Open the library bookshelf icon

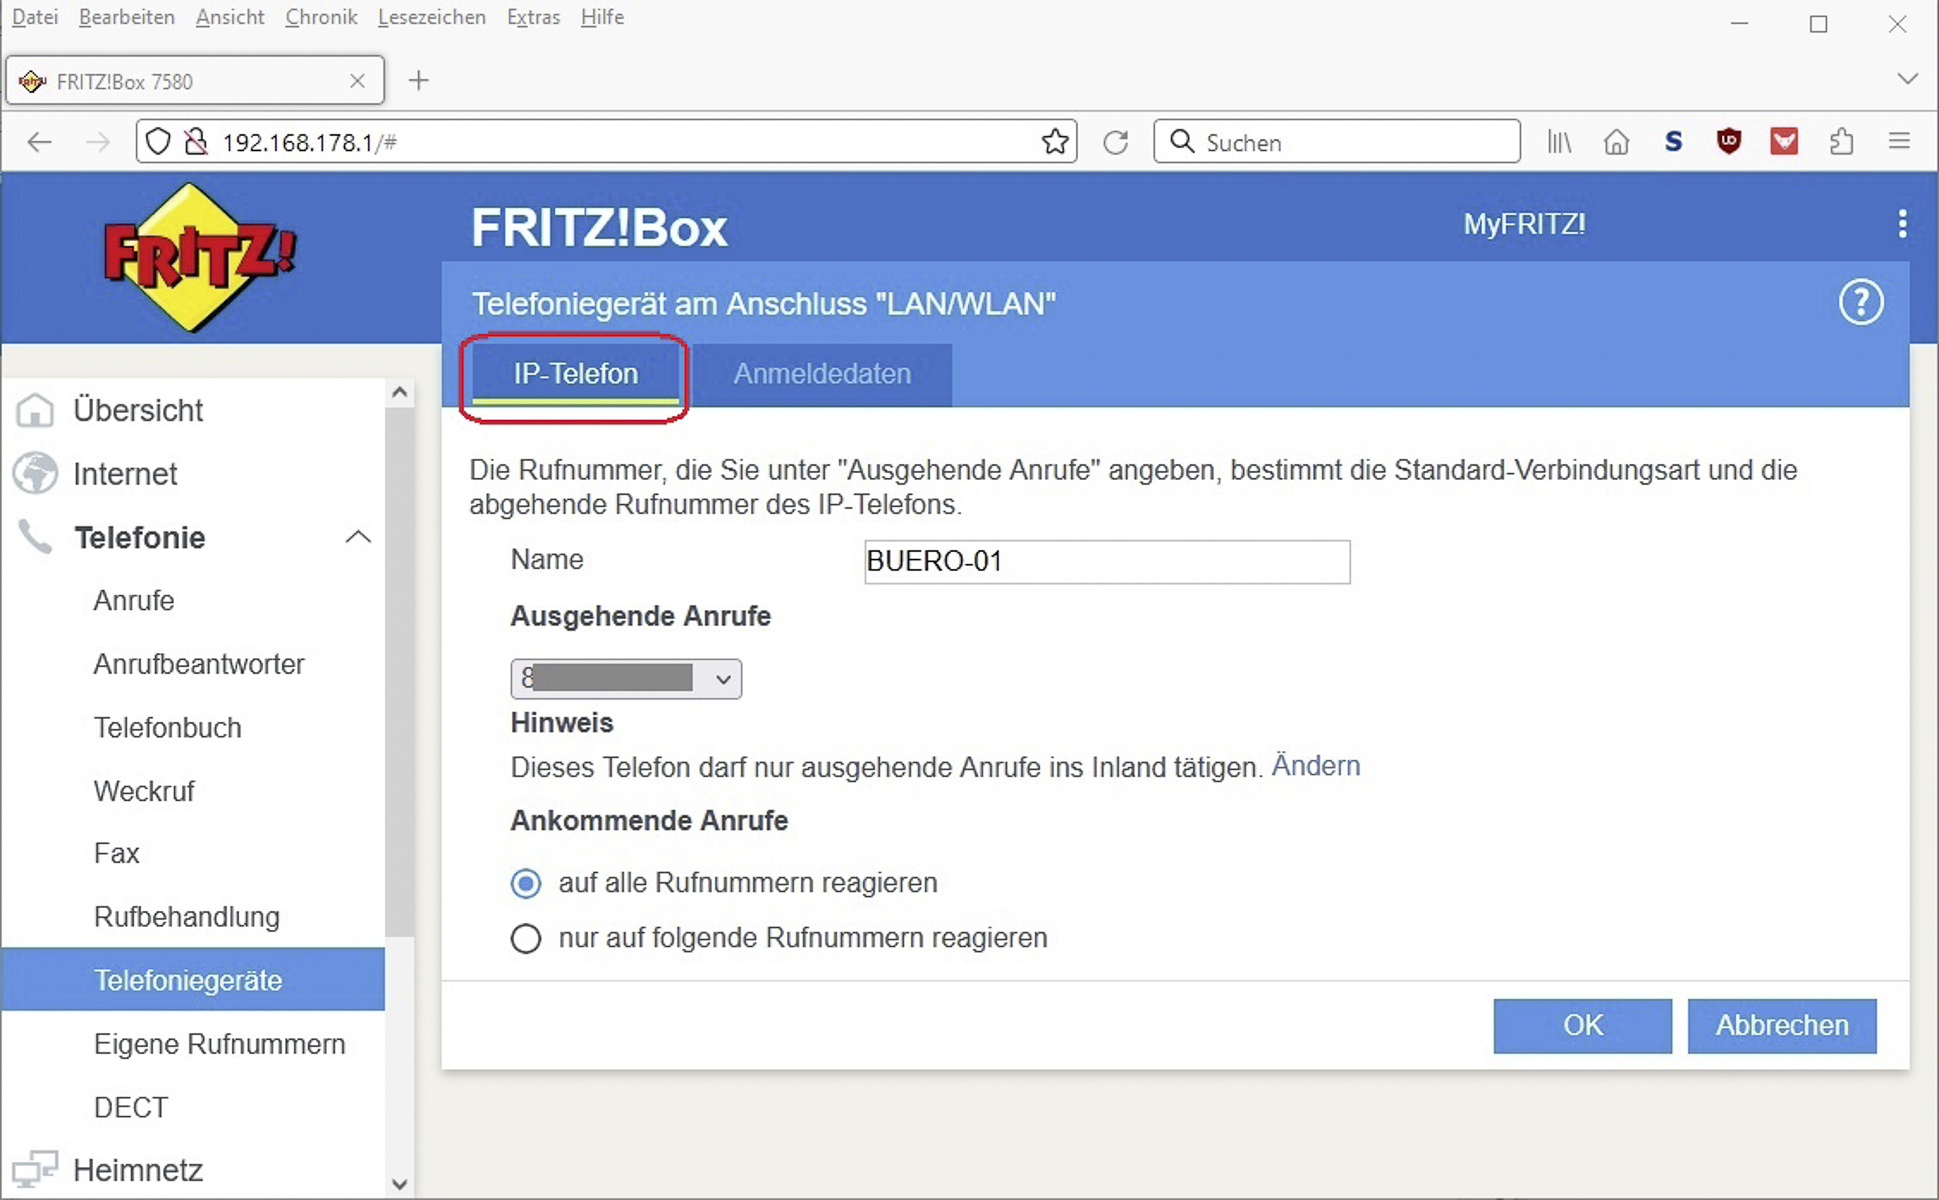click(x=1560, y=142)
